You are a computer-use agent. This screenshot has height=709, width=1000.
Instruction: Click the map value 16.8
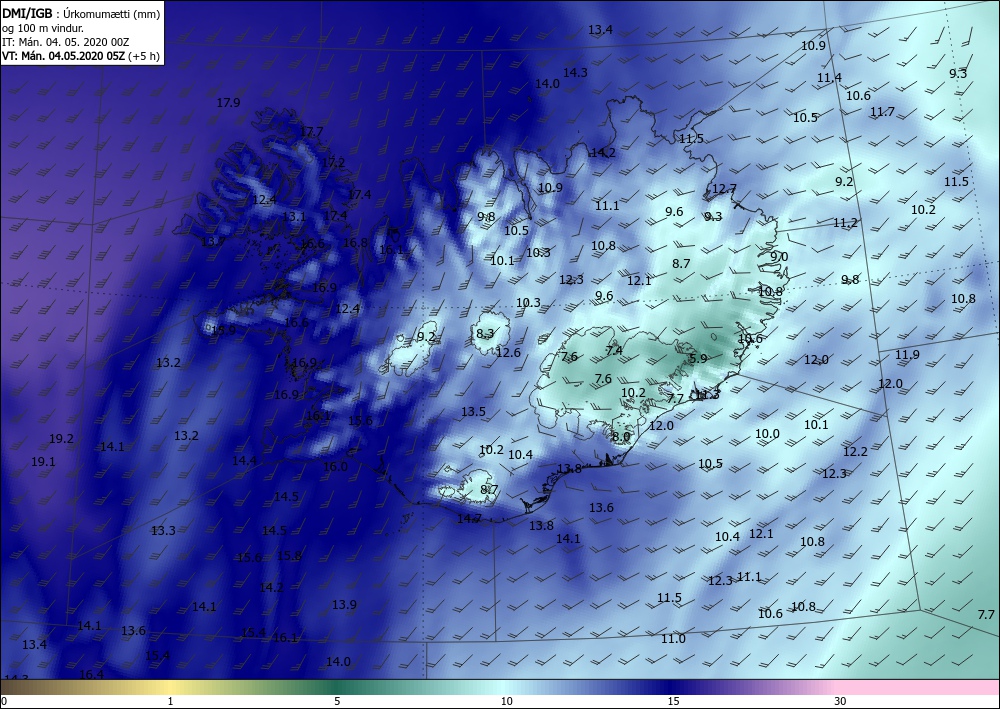[355, 242]
